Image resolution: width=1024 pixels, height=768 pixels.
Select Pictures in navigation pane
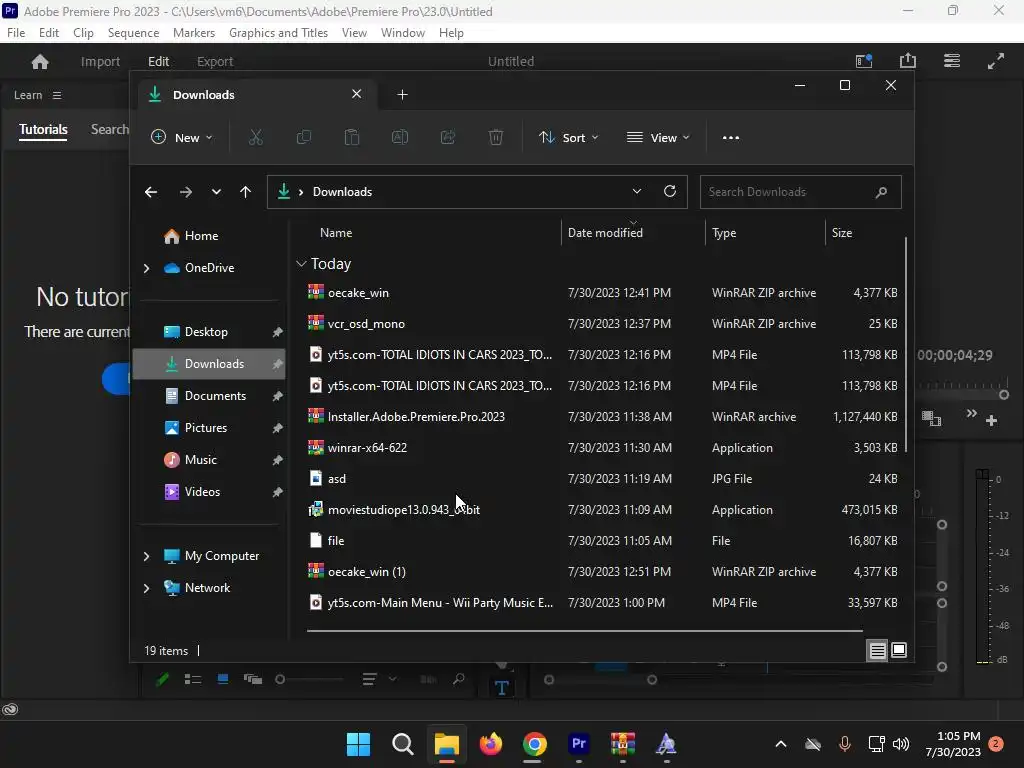click(x=210, y=428)
